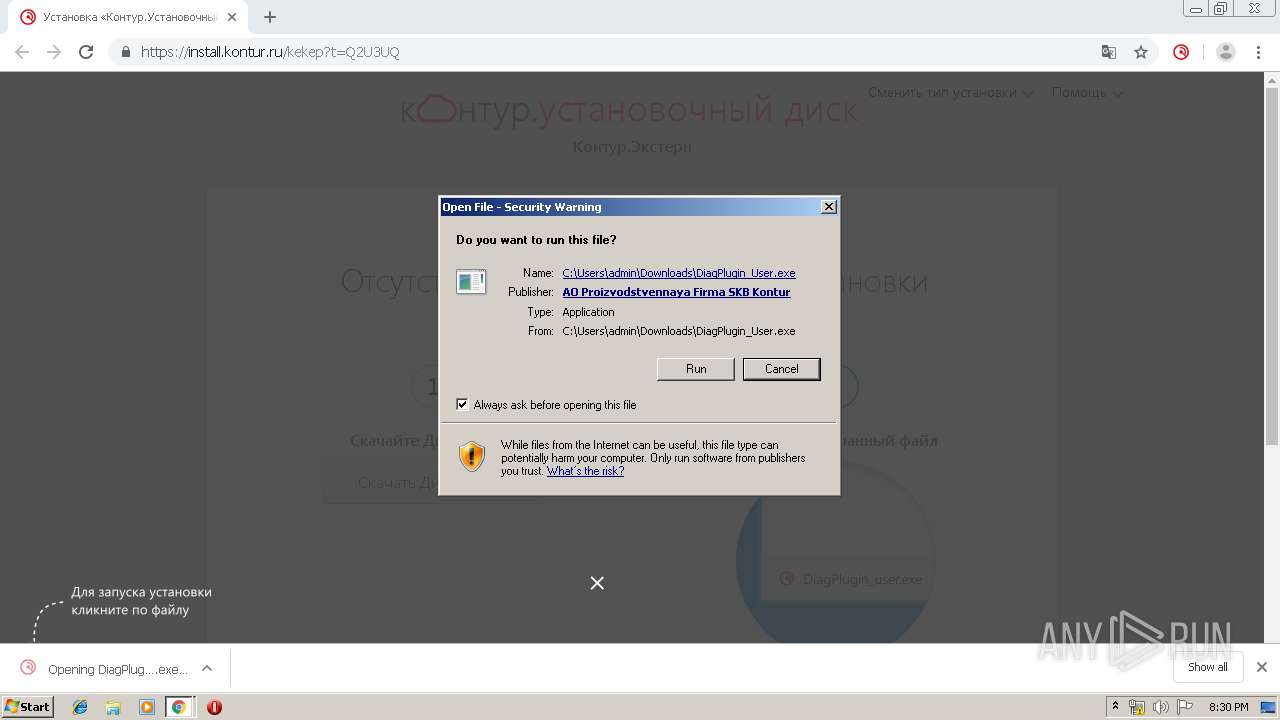Click DiagPlugin_user.exe illustration in the page

tap(853, 579)
